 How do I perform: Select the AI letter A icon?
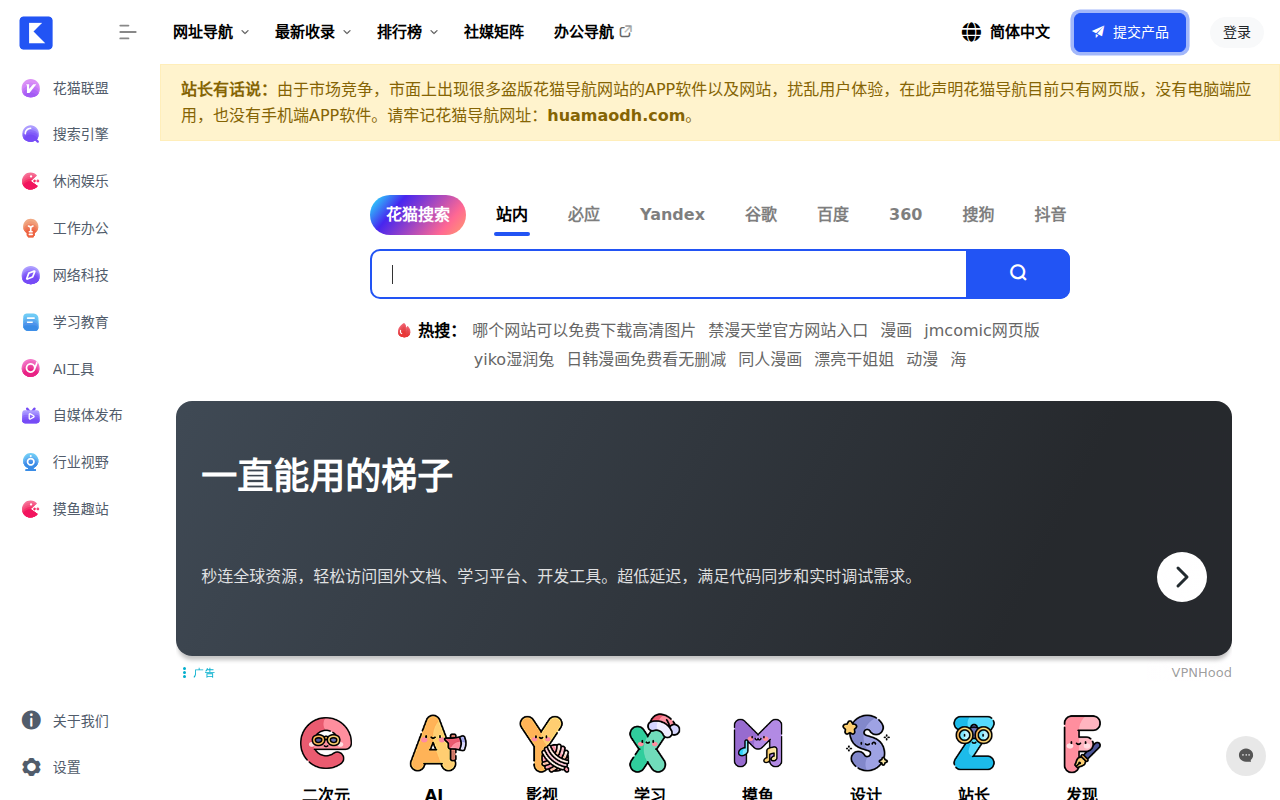point(437,742)
